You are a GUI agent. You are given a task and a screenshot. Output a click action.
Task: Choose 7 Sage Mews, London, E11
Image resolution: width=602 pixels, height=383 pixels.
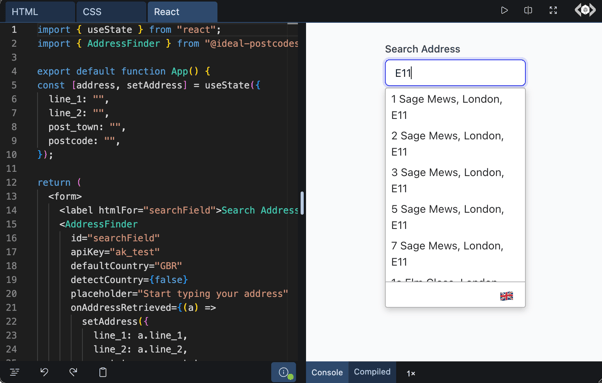(x=455, y=254)
